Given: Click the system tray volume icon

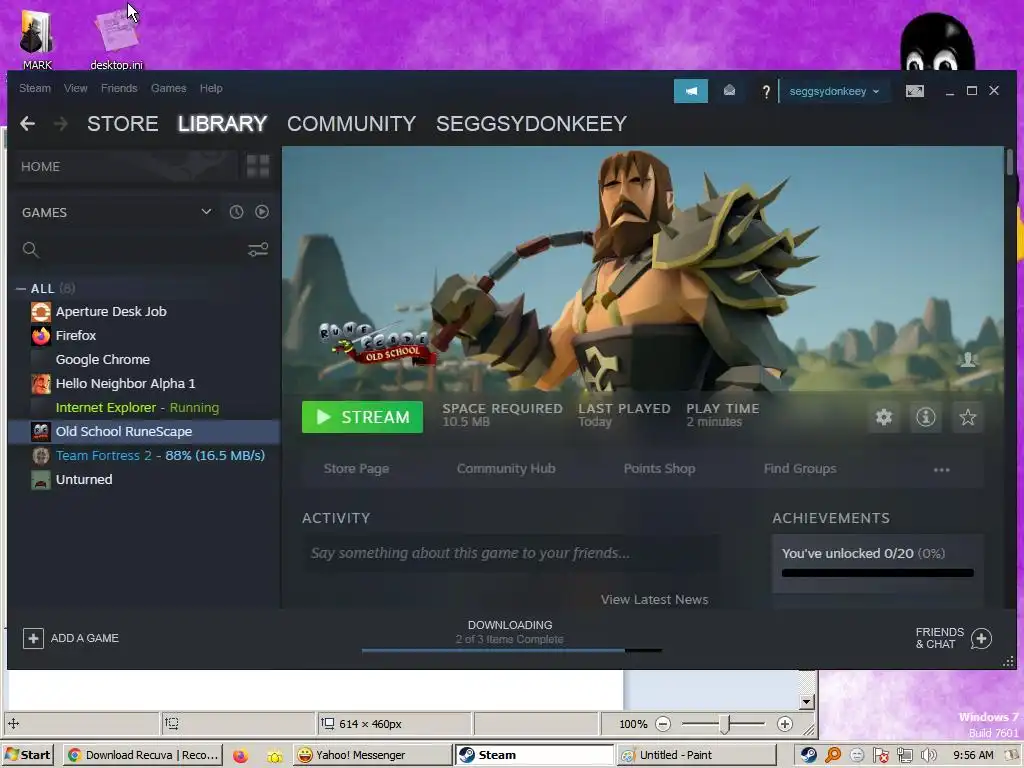Looking at the screenshot, I should (x=929, y=756).
